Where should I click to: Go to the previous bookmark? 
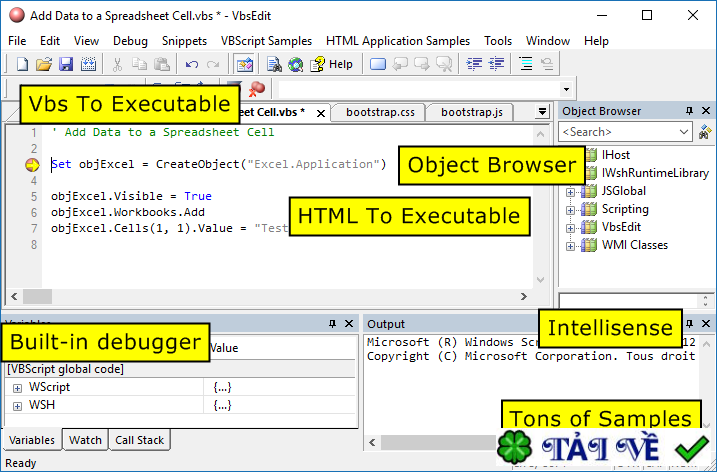[400, 64]
